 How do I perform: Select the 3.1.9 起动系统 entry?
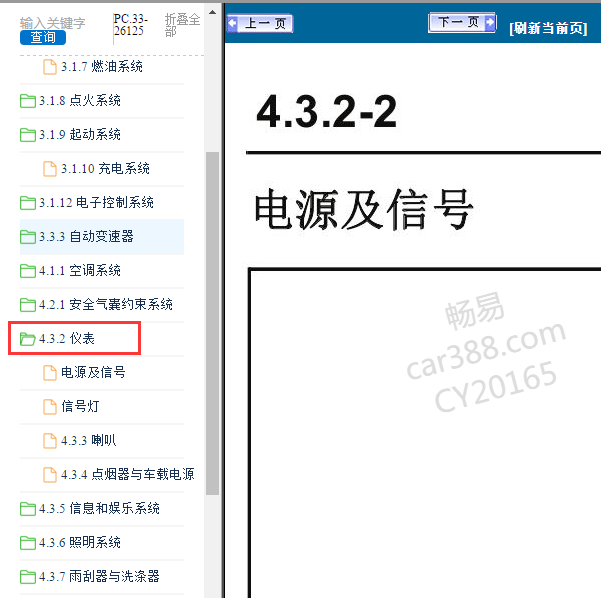click(80, 135)
